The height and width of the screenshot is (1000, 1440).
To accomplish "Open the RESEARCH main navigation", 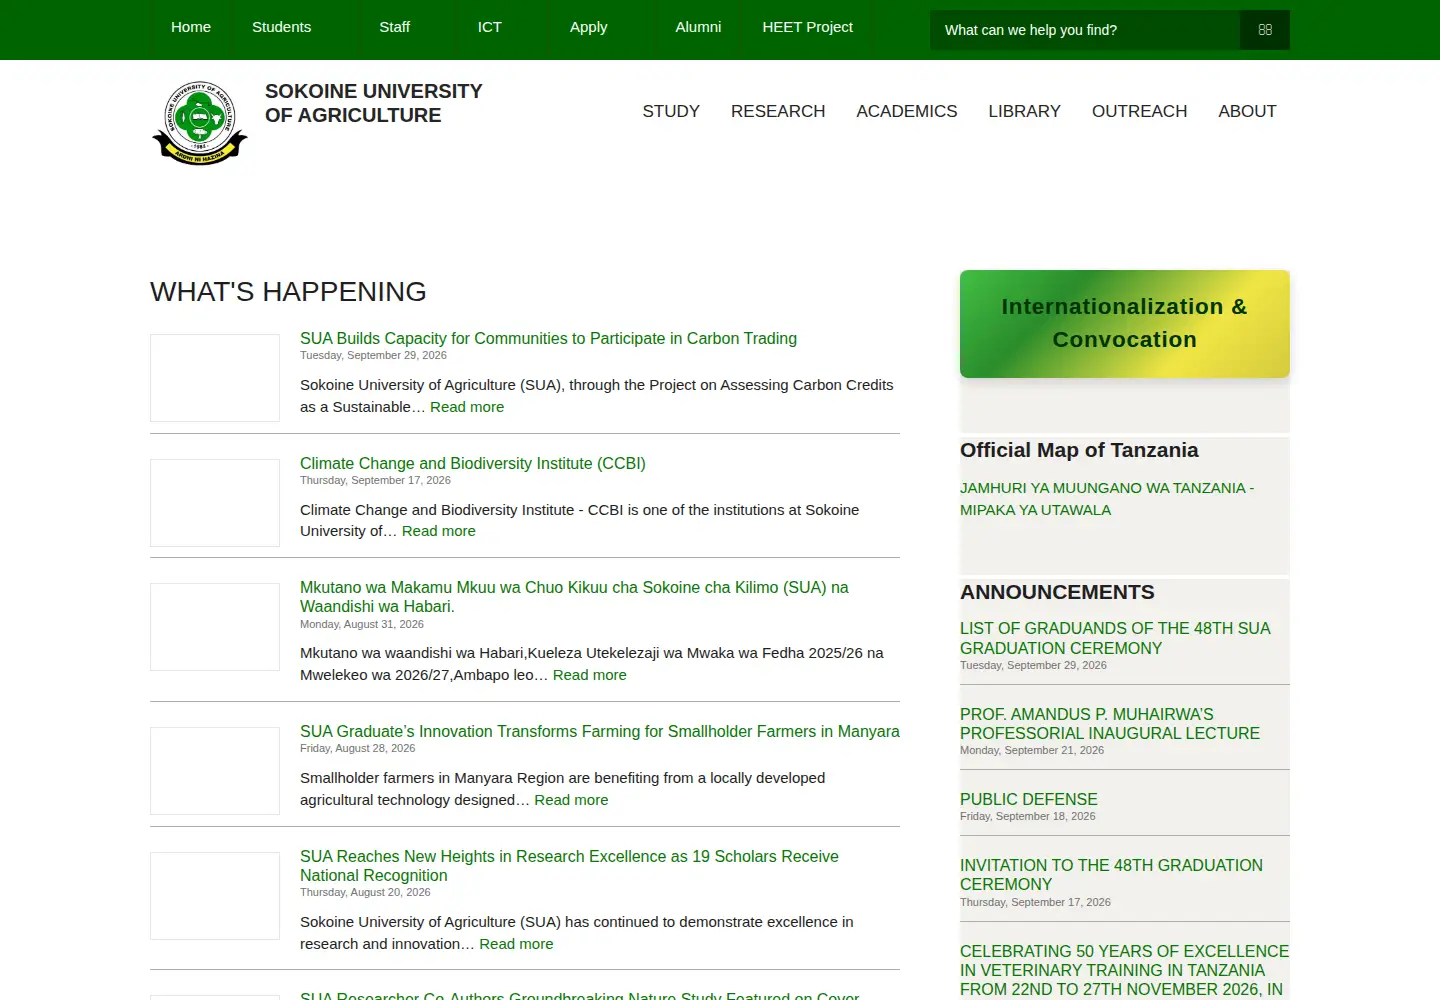I will [778, 111].
